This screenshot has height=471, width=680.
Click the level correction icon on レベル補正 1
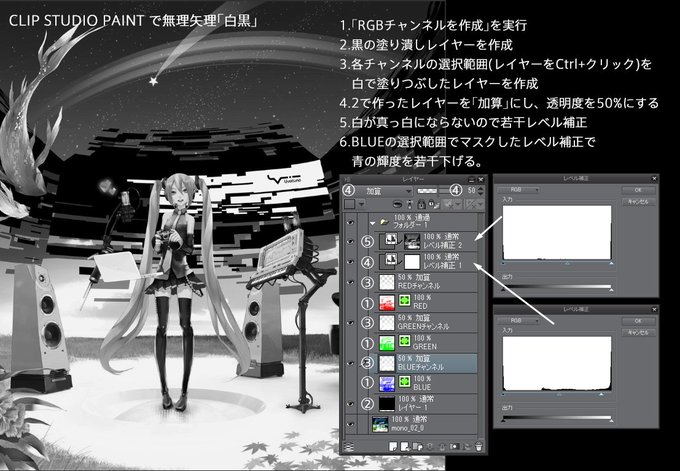(x=391, y=260)
